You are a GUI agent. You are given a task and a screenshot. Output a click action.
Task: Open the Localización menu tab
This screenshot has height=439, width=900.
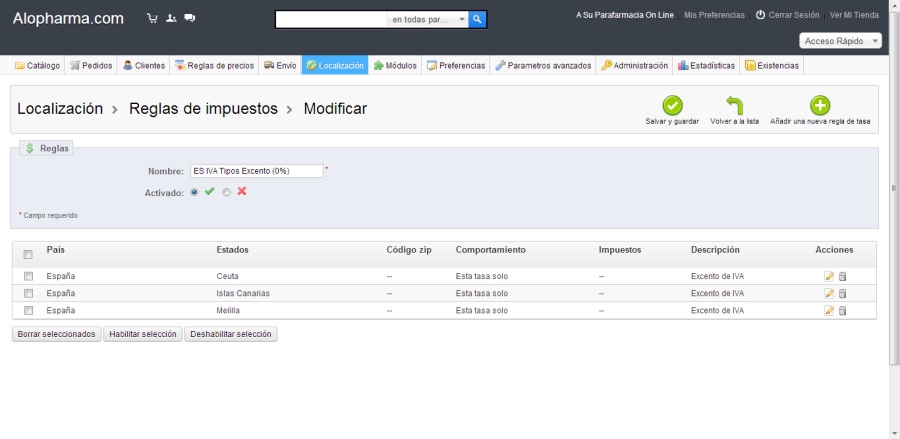335,65
